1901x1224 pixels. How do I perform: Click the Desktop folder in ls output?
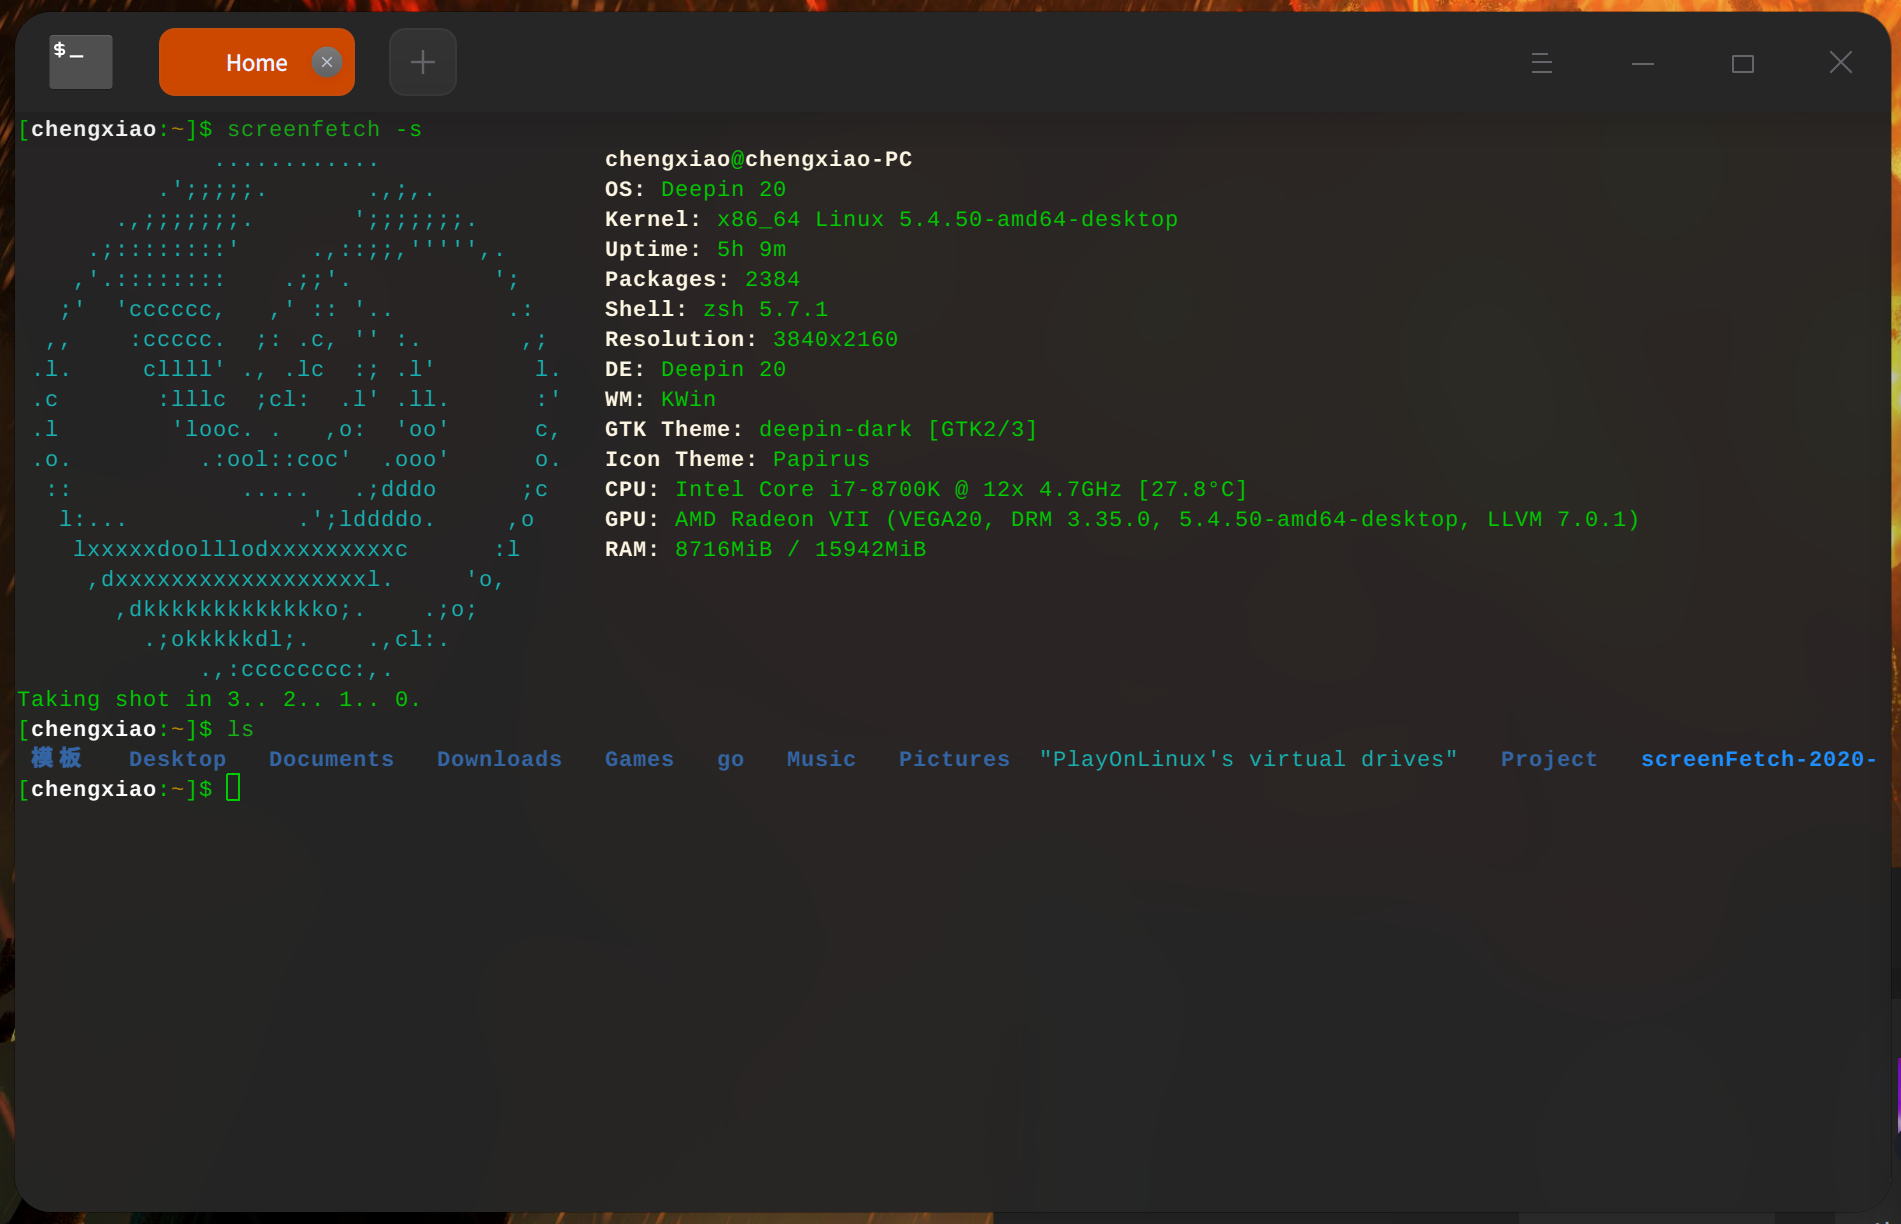click(x=177, y=759)
